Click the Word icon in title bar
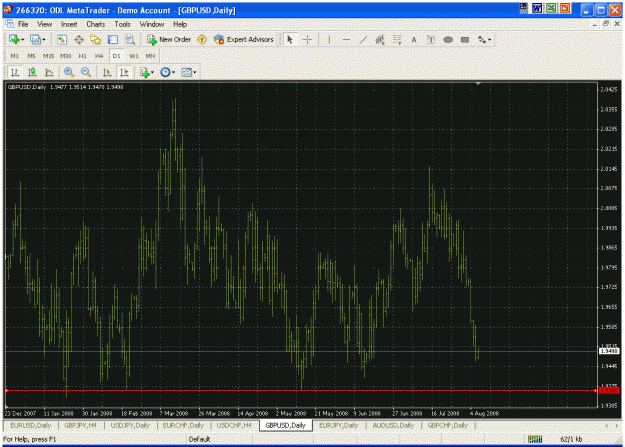Image resolution: width=625 pixels, height=447 pixels. [537, 8]
